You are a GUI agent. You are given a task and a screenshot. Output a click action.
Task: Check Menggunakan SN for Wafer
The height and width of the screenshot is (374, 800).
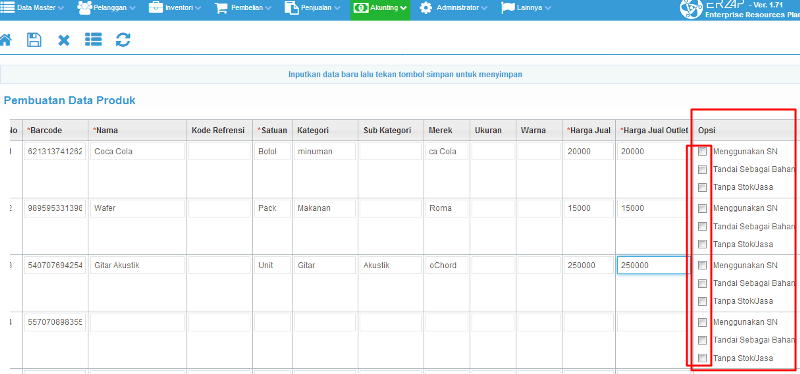click(x=703, y=208)
